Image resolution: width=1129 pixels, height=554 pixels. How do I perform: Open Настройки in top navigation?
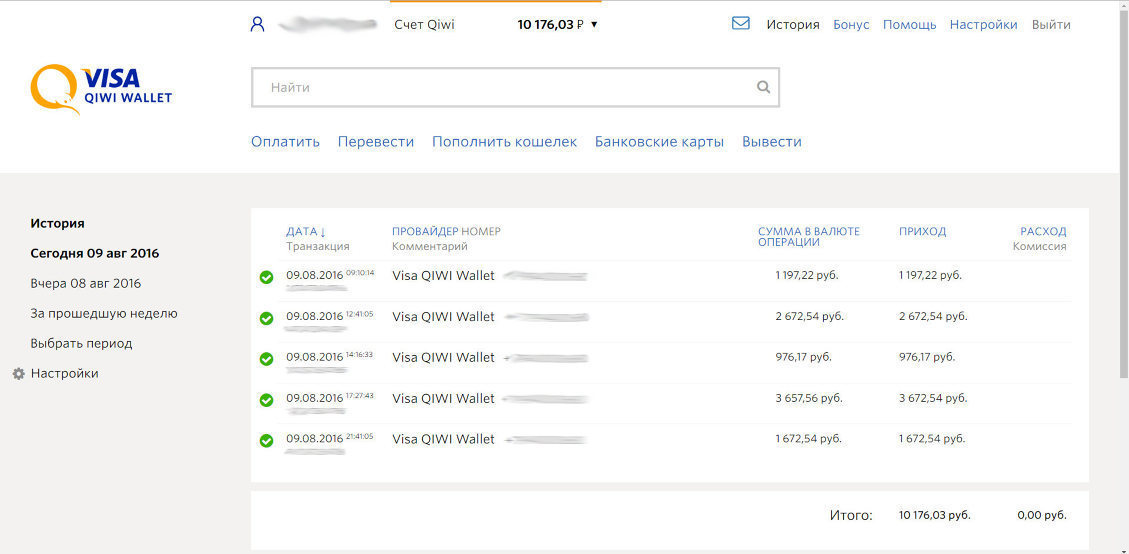click(x=984, y=24)
